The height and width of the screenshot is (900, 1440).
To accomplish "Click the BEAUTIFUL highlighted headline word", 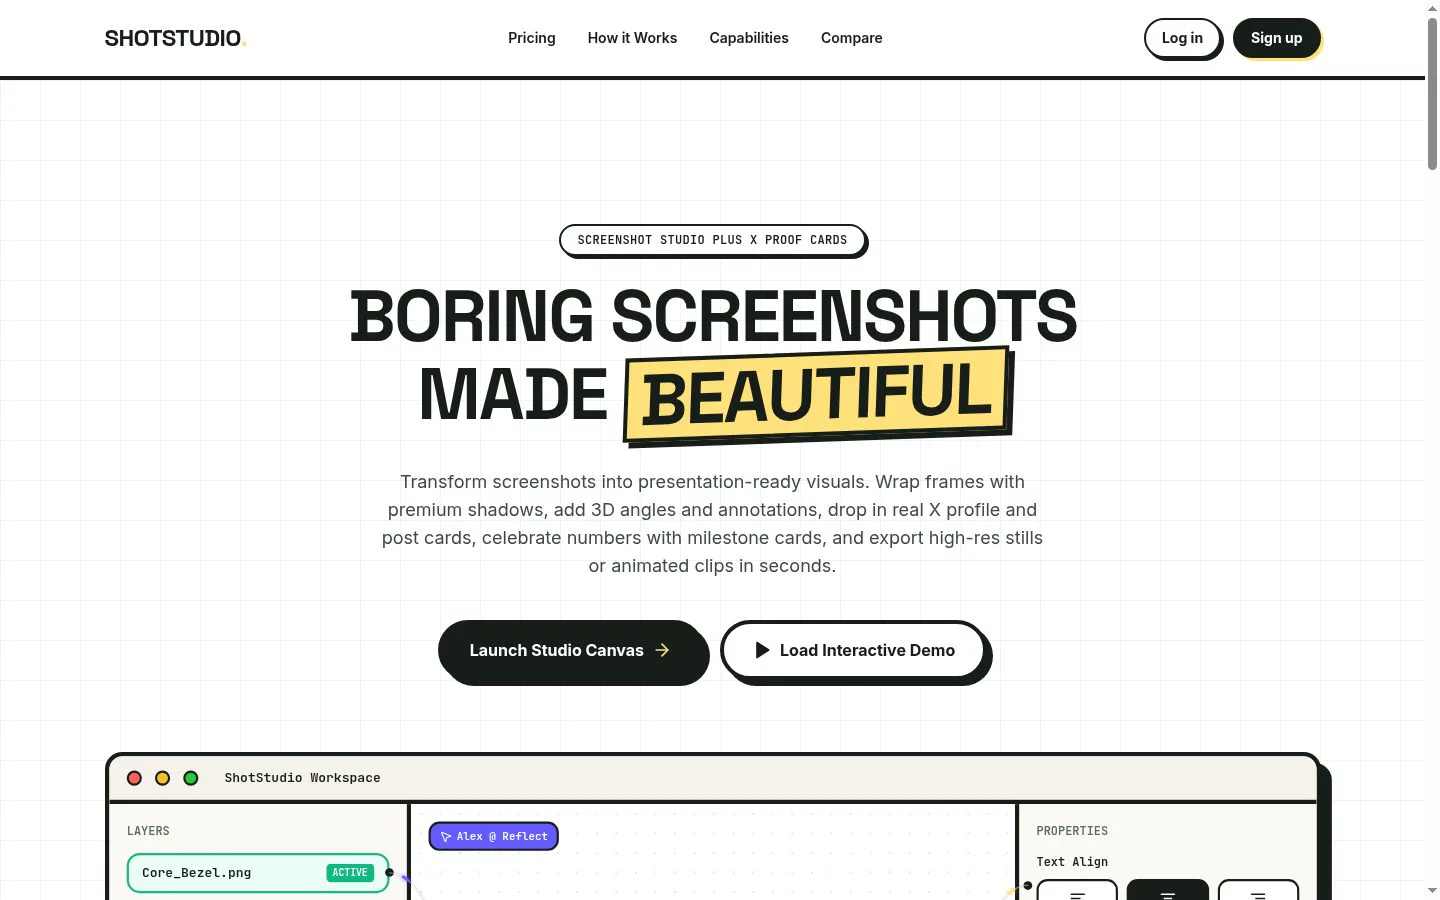I will [817, 394].
